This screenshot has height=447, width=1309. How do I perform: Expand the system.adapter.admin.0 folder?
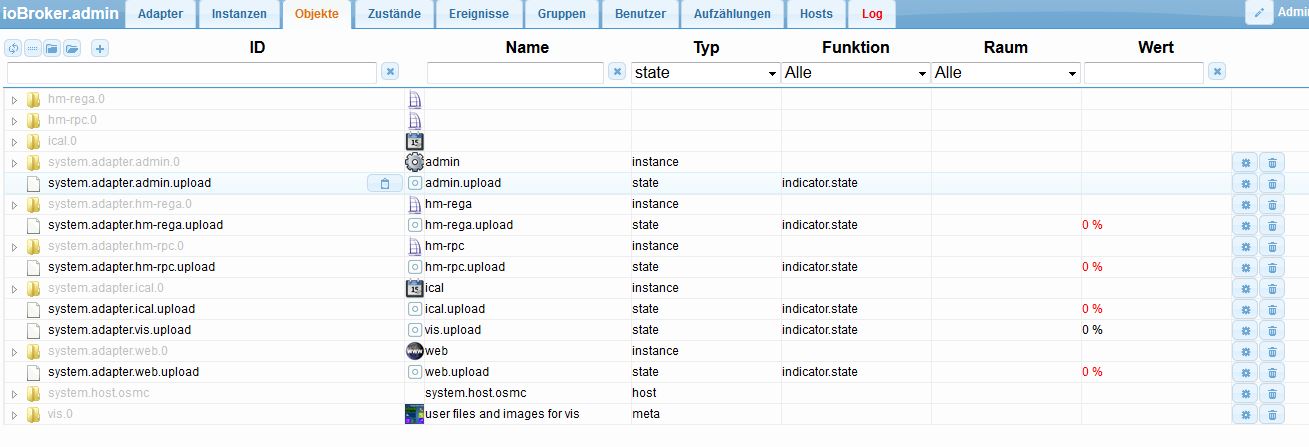click(x=14, y=162)
